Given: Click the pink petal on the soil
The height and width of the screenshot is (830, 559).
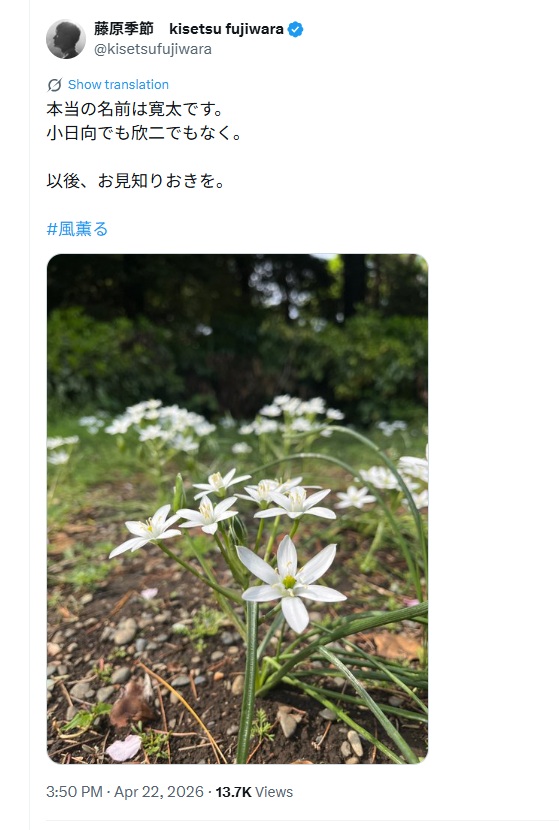Looking at the screenshot, I should tap(124, 748).
